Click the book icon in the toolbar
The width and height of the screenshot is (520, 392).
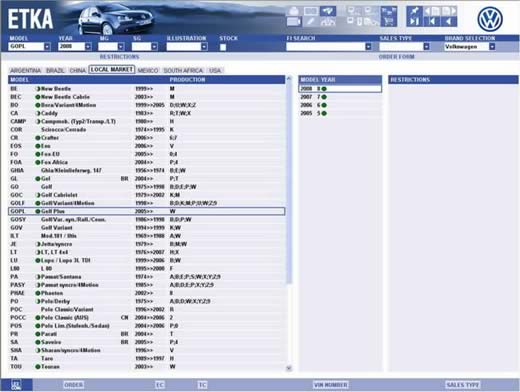click(x=311, y=11)
